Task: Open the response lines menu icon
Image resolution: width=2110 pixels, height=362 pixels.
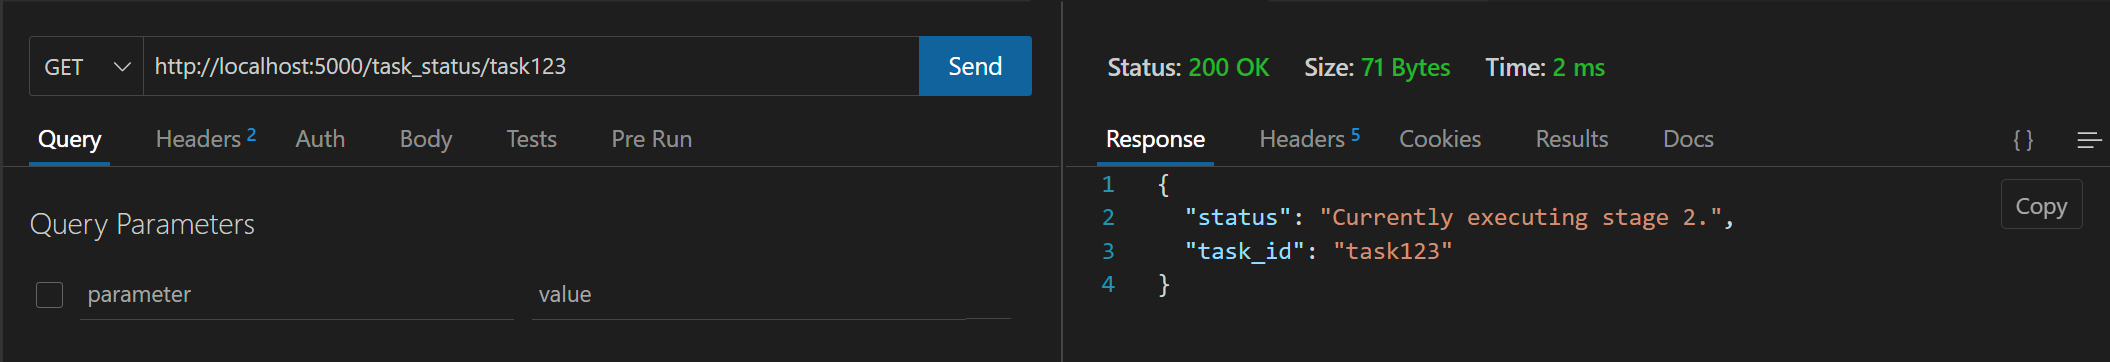Action: (x=2089, y=140)
